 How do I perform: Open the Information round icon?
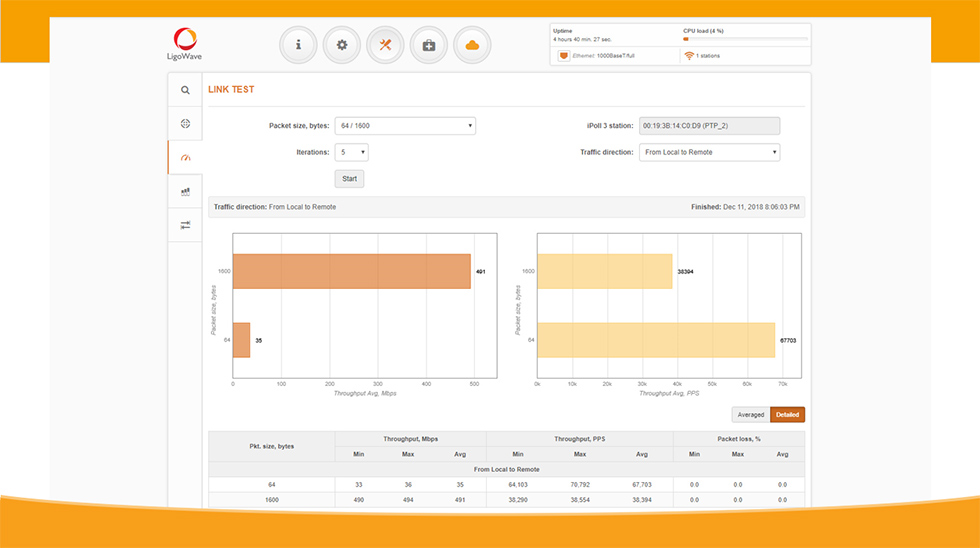click(298, 45)
